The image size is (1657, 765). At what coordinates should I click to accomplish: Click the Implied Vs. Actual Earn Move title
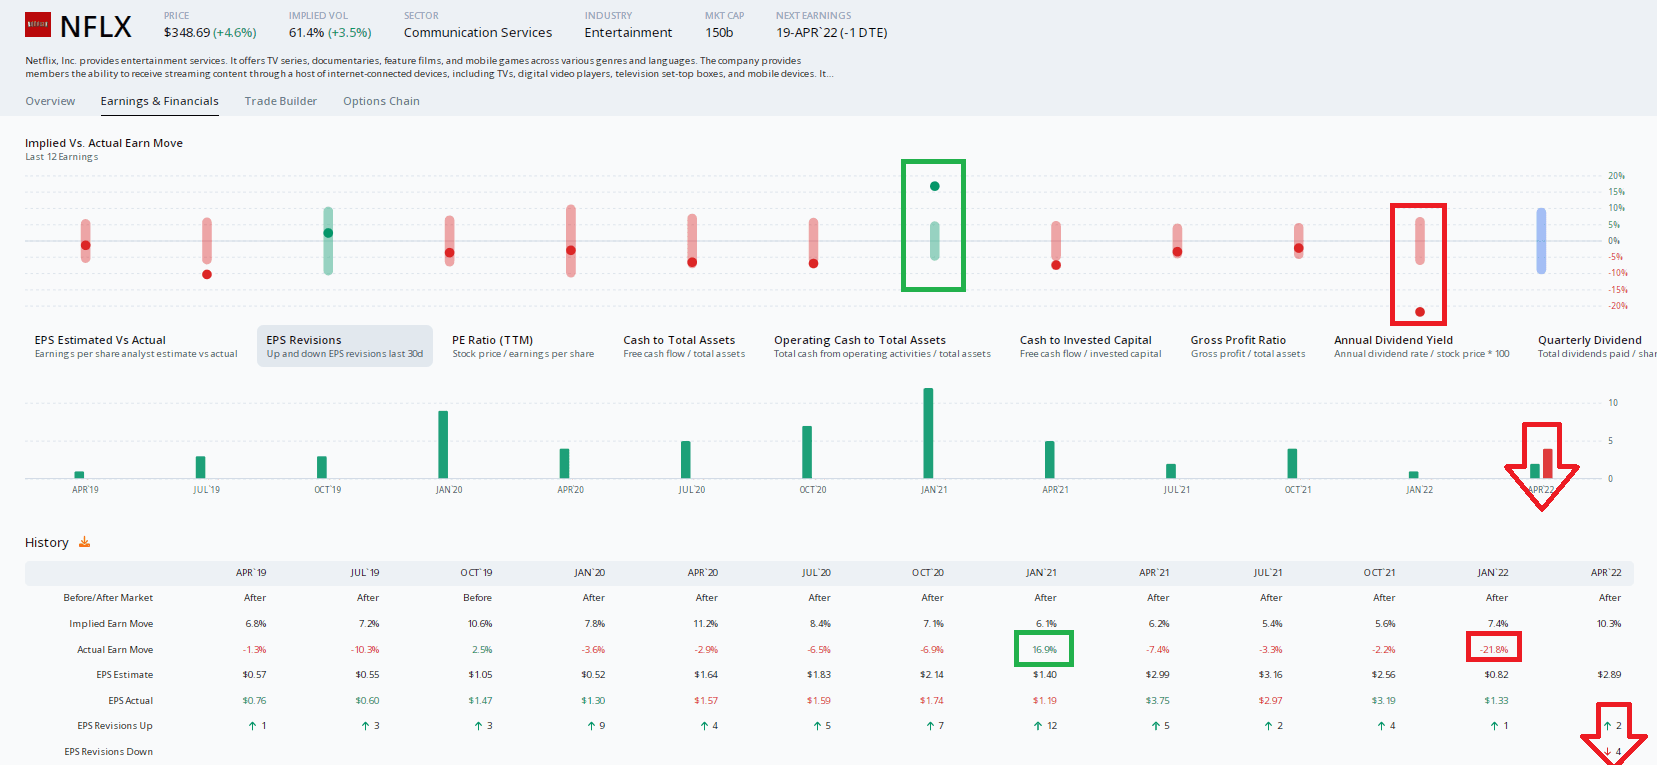pyautogui.click(x=104, y=143)
